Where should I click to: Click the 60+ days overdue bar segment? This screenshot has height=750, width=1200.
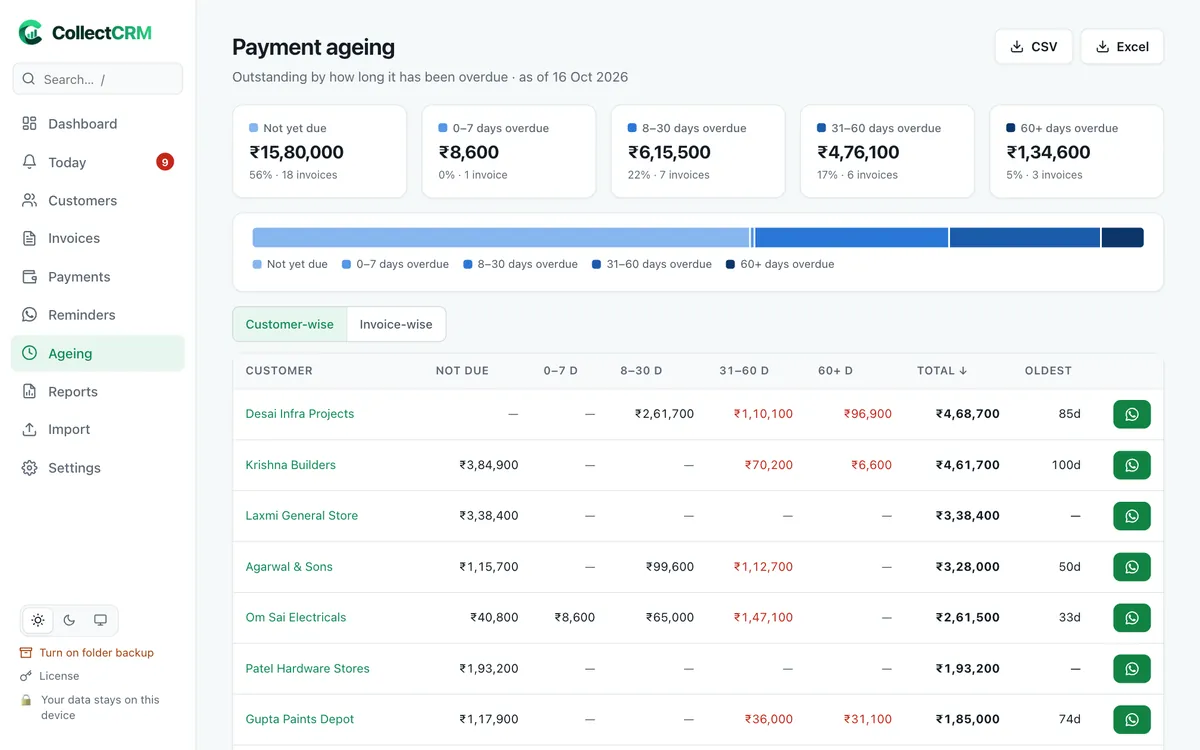click(1123, 238)
